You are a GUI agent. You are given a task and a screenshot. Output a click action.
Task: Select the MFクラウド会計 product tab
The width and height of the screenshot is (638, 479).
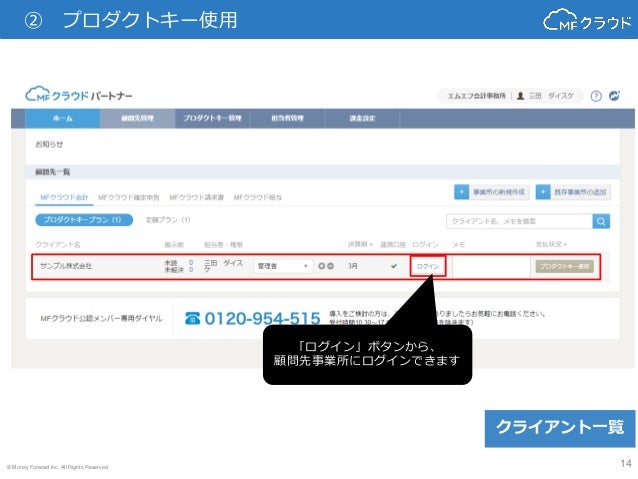click(x=64, y=197)
